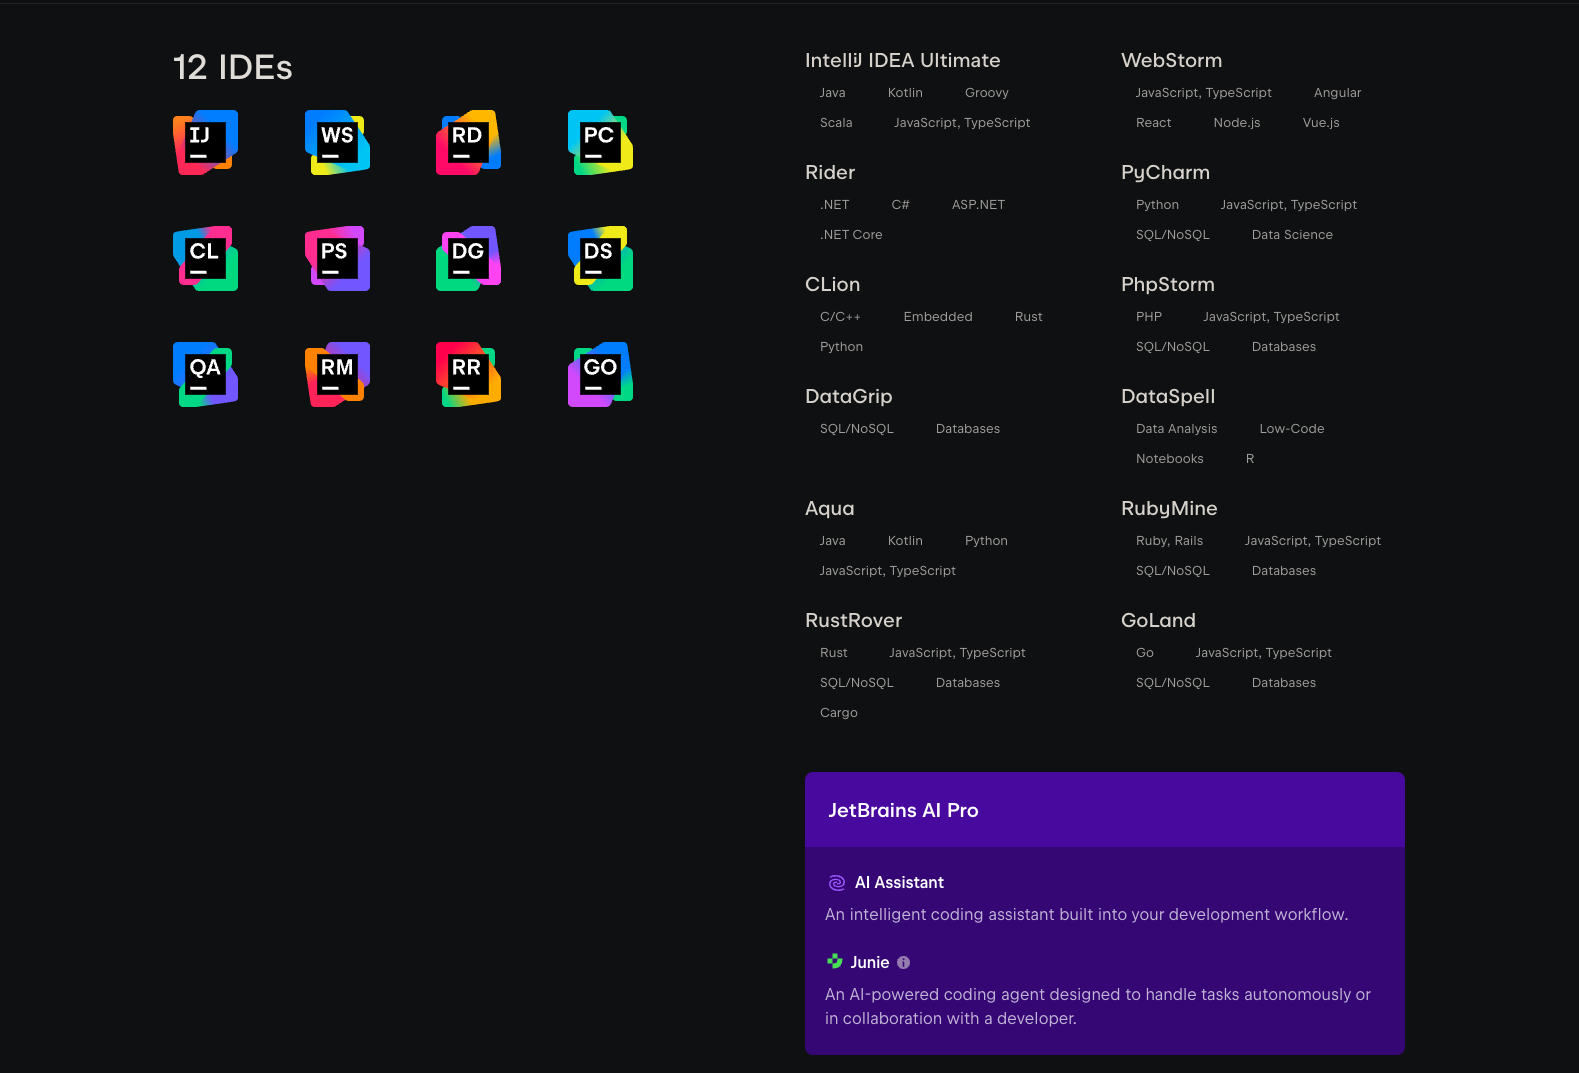Click Databases under DataGrip

(968, 429)
